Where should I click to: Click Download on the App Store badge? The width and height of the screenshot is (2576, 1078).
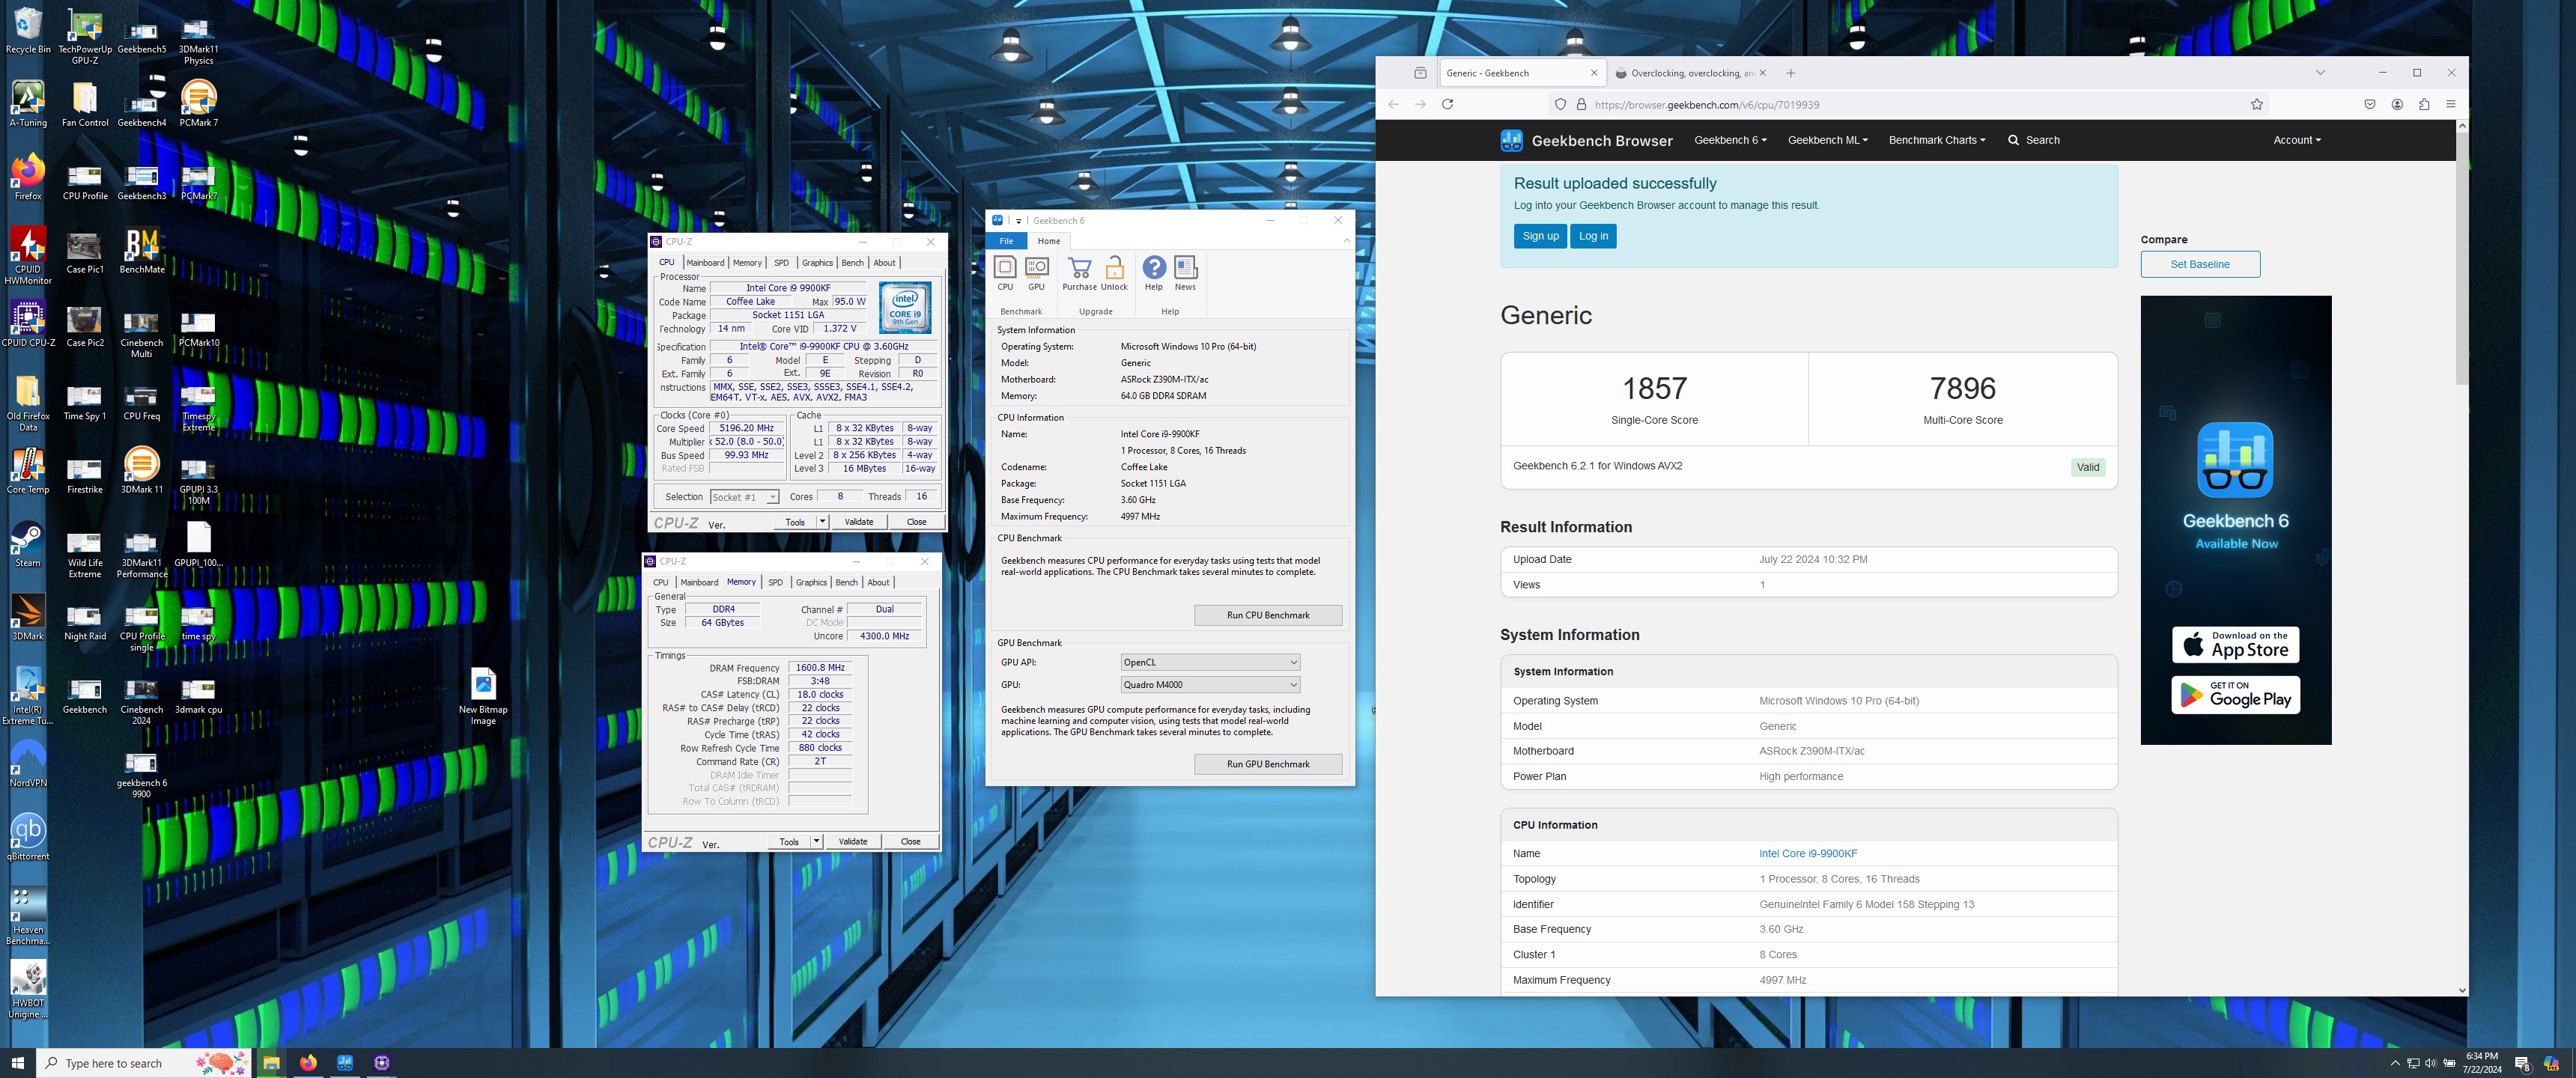[2235, 645]
